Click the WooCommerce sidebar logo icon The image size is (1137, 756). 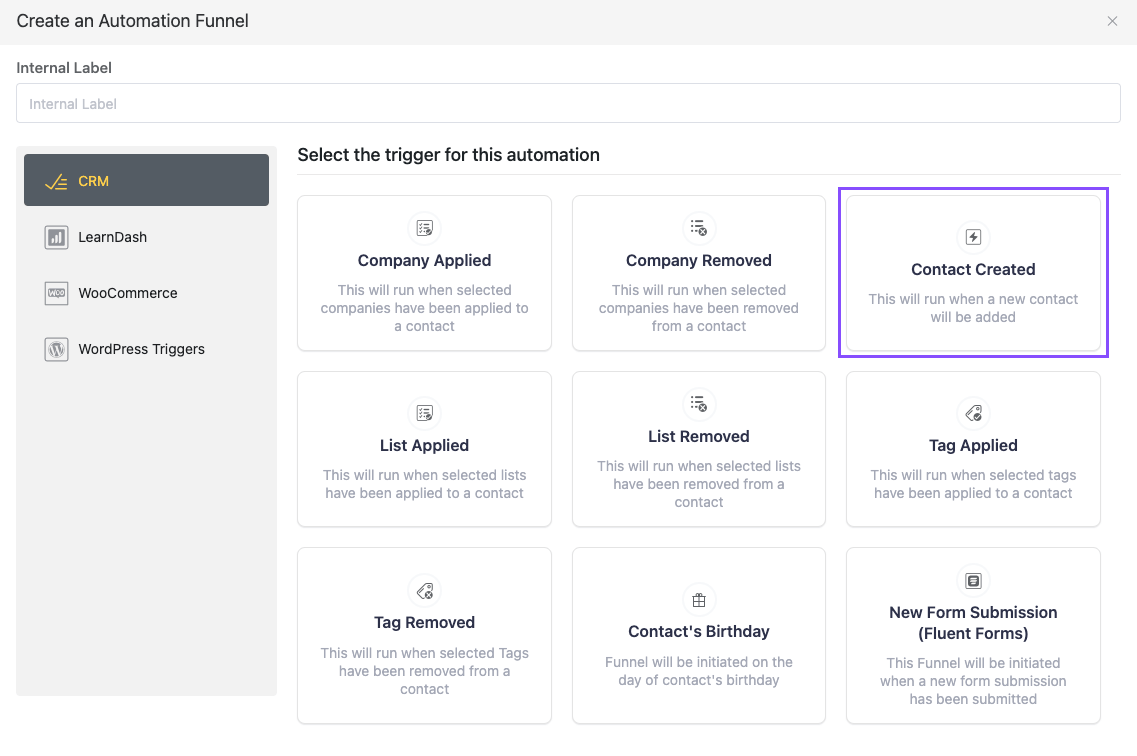(56, 293)
